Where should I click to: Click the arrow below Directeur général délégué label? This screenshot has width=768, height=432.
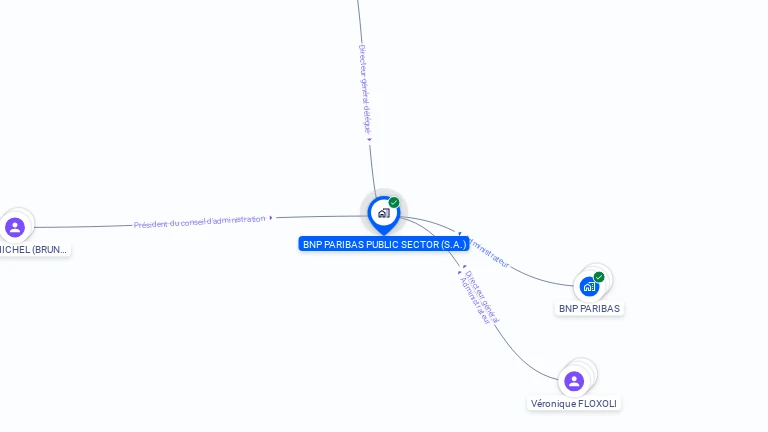pyautogui.click(x=370, y=140)
